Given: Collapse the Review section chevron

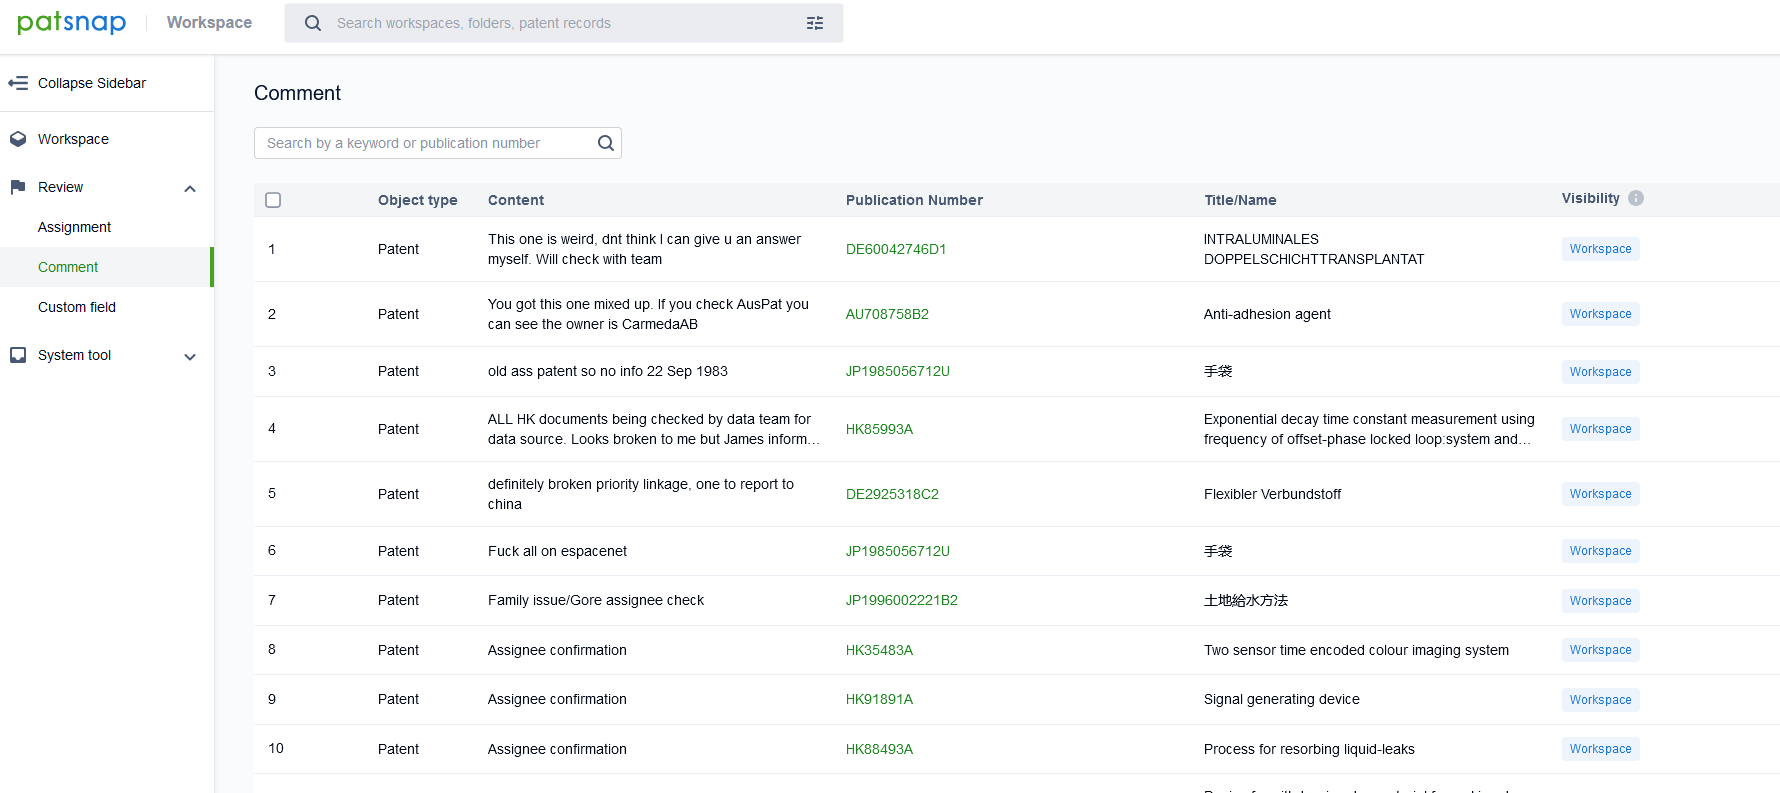Looking at the screenshot, I should [x=190, y=188].
